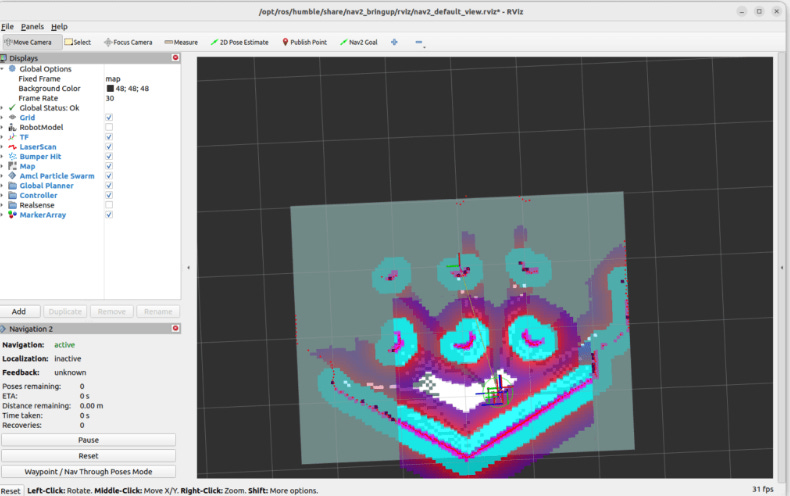Close the Navigation 2 panel

[x=175, y=328]
